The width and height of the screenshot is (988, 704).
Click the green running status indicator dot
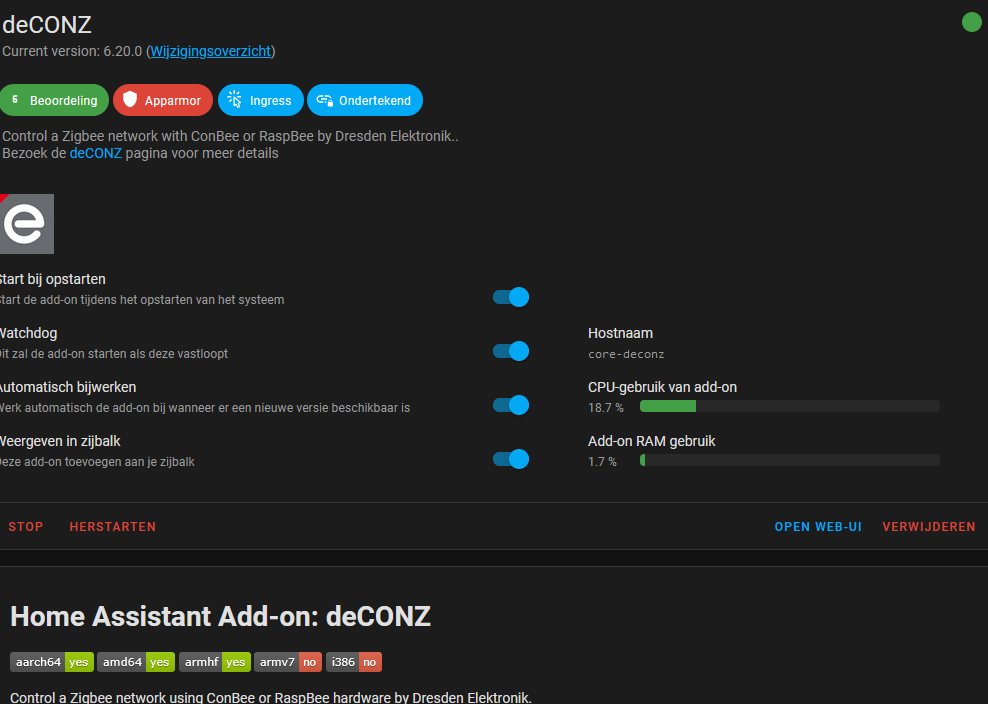[971, 22]
